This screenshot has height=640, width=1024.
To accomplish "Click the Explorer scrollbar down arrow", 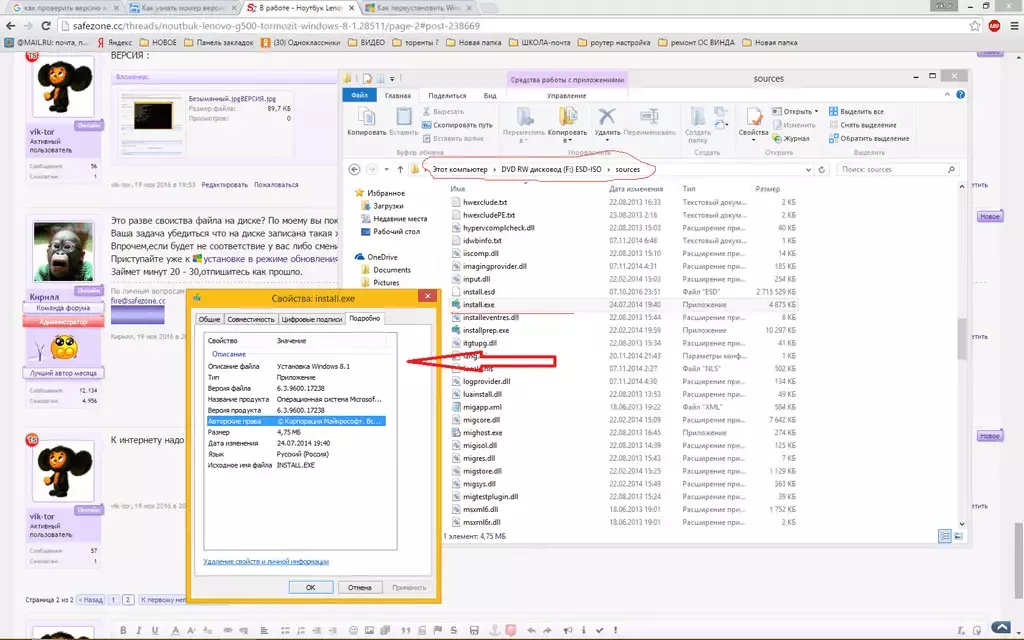I will (x=961, y=524).
